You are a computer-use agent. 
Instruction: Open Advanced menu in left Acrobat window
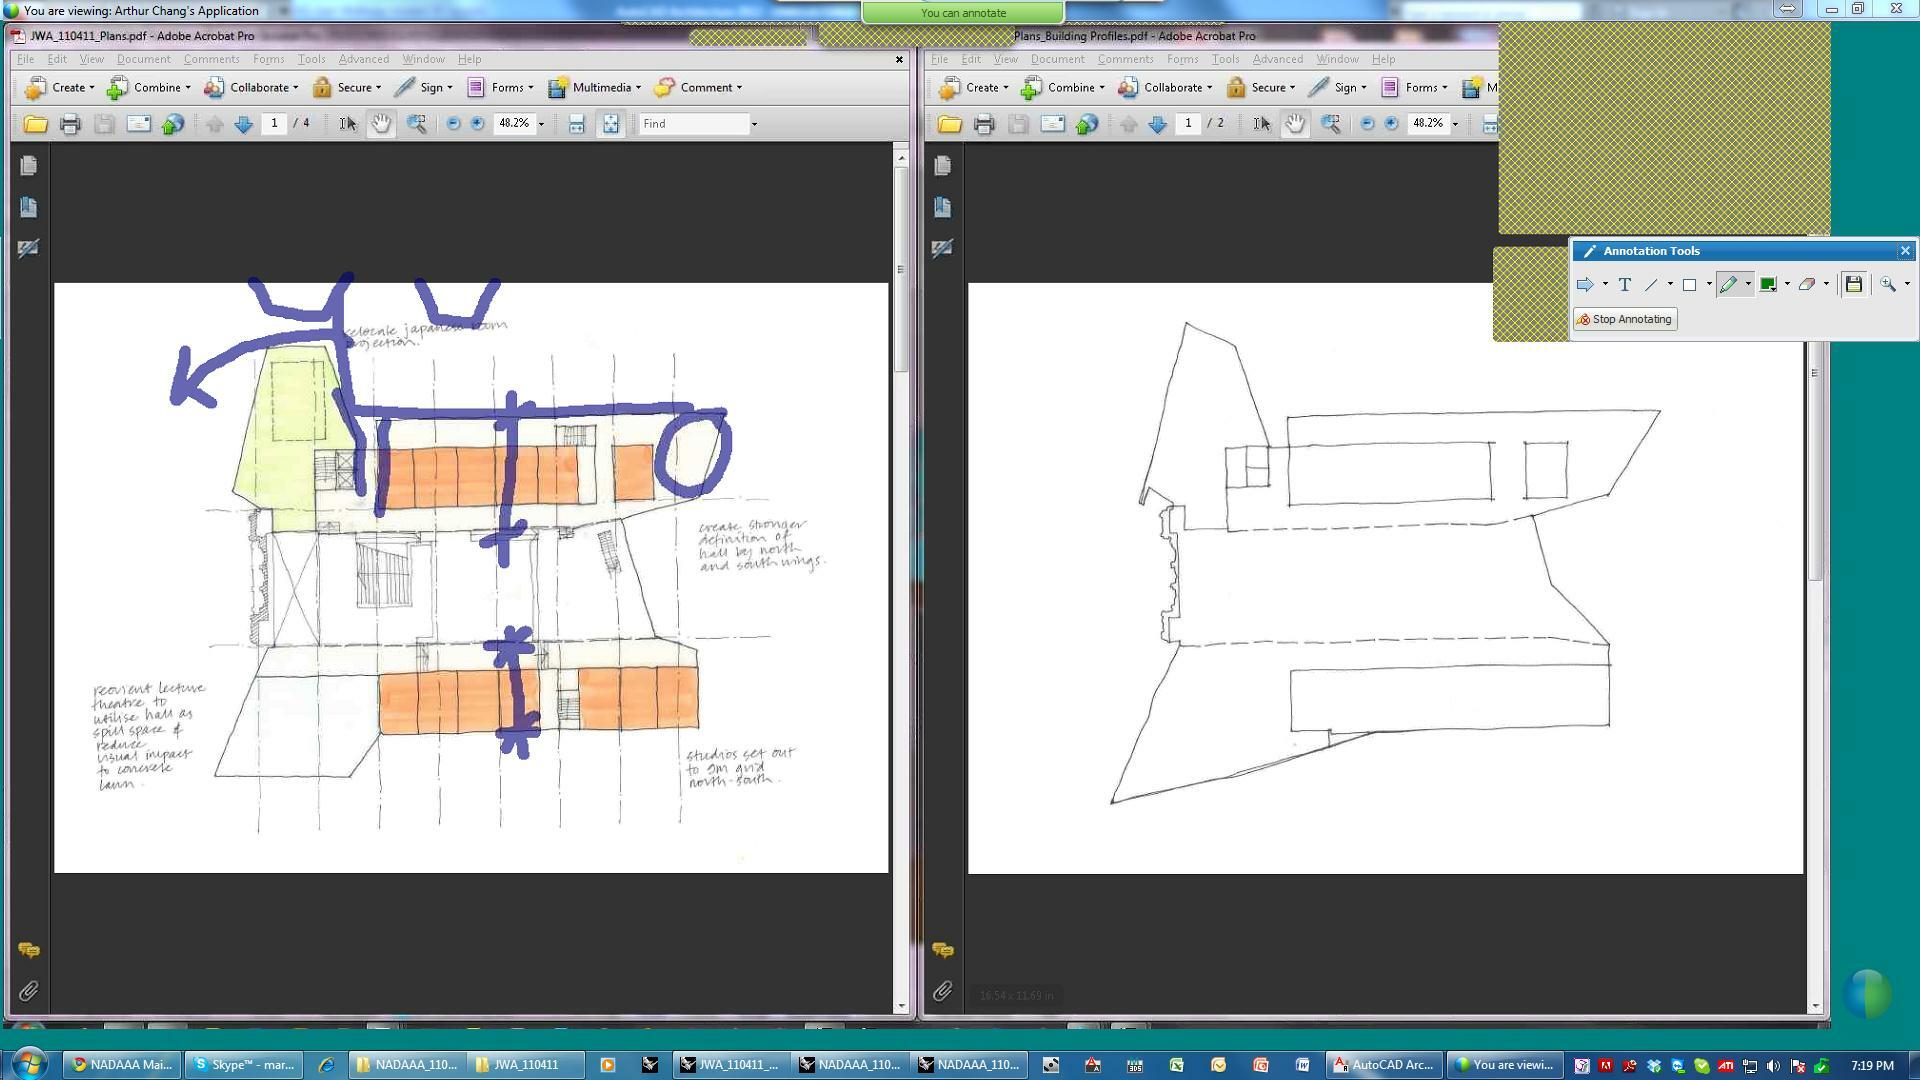tap(363, 60)
